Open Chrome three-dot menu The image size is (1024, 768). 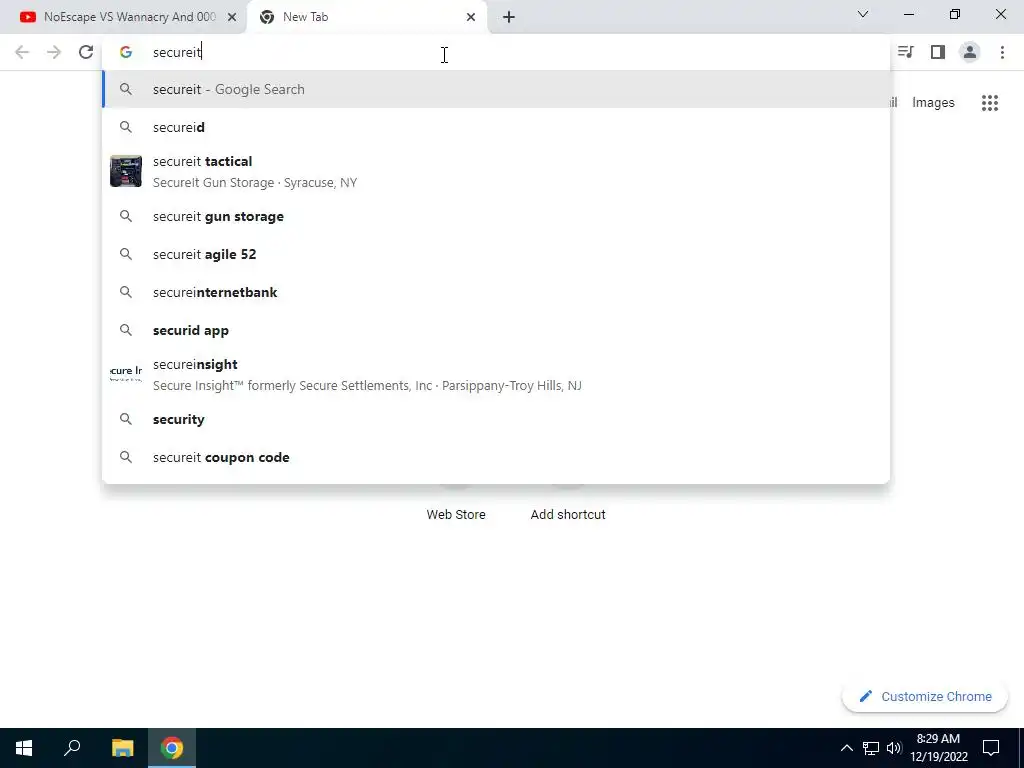click(1002, 52)
